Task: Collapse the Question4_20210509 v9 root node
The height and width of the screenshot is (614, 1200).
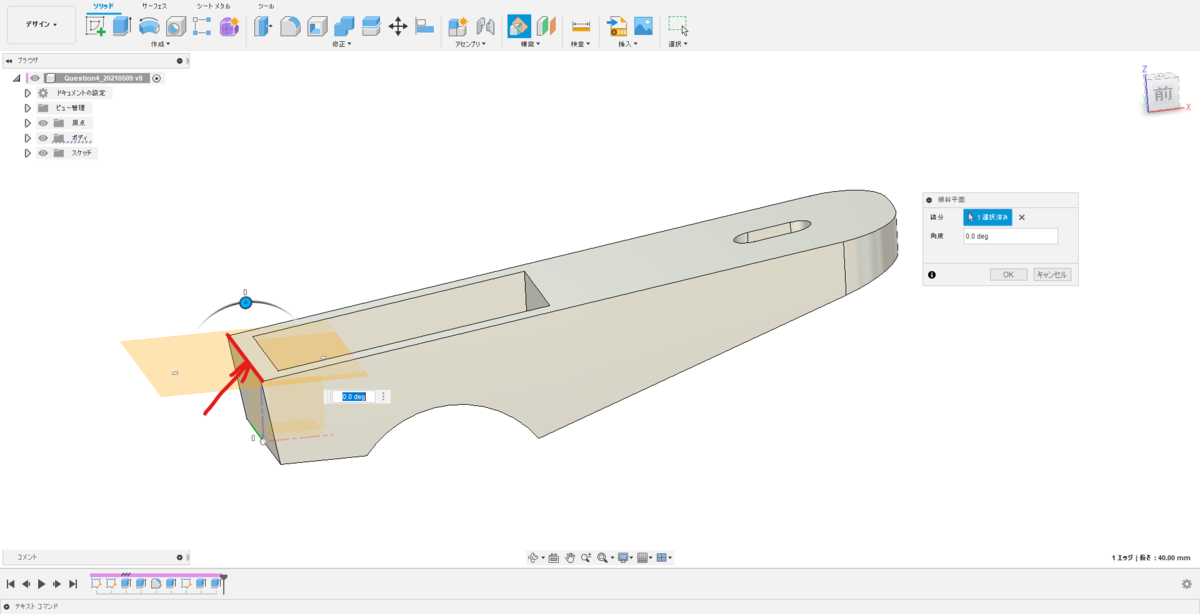Action: tap(16, 78)
